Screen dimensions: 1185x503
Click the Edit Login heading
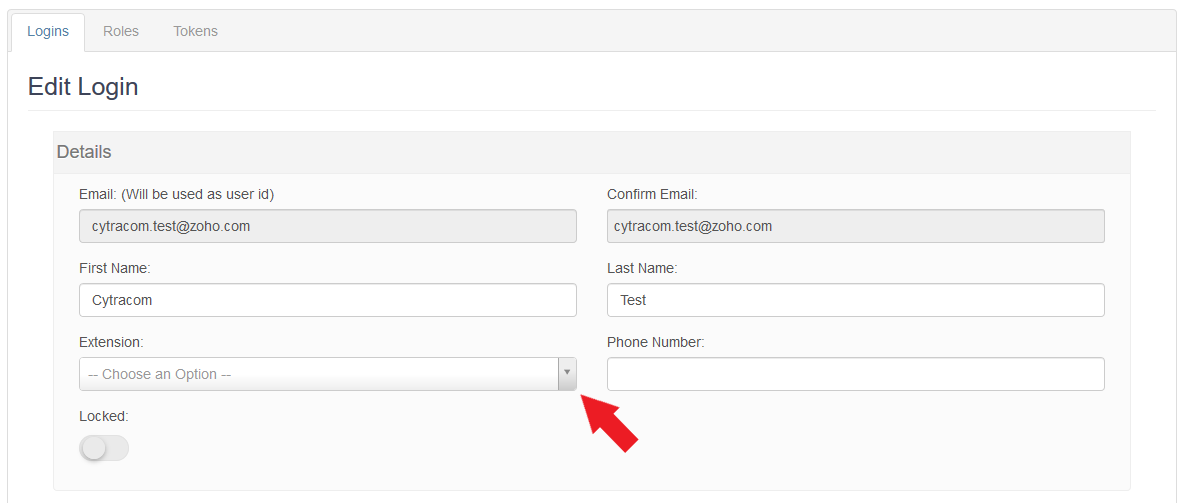(83, 87)
